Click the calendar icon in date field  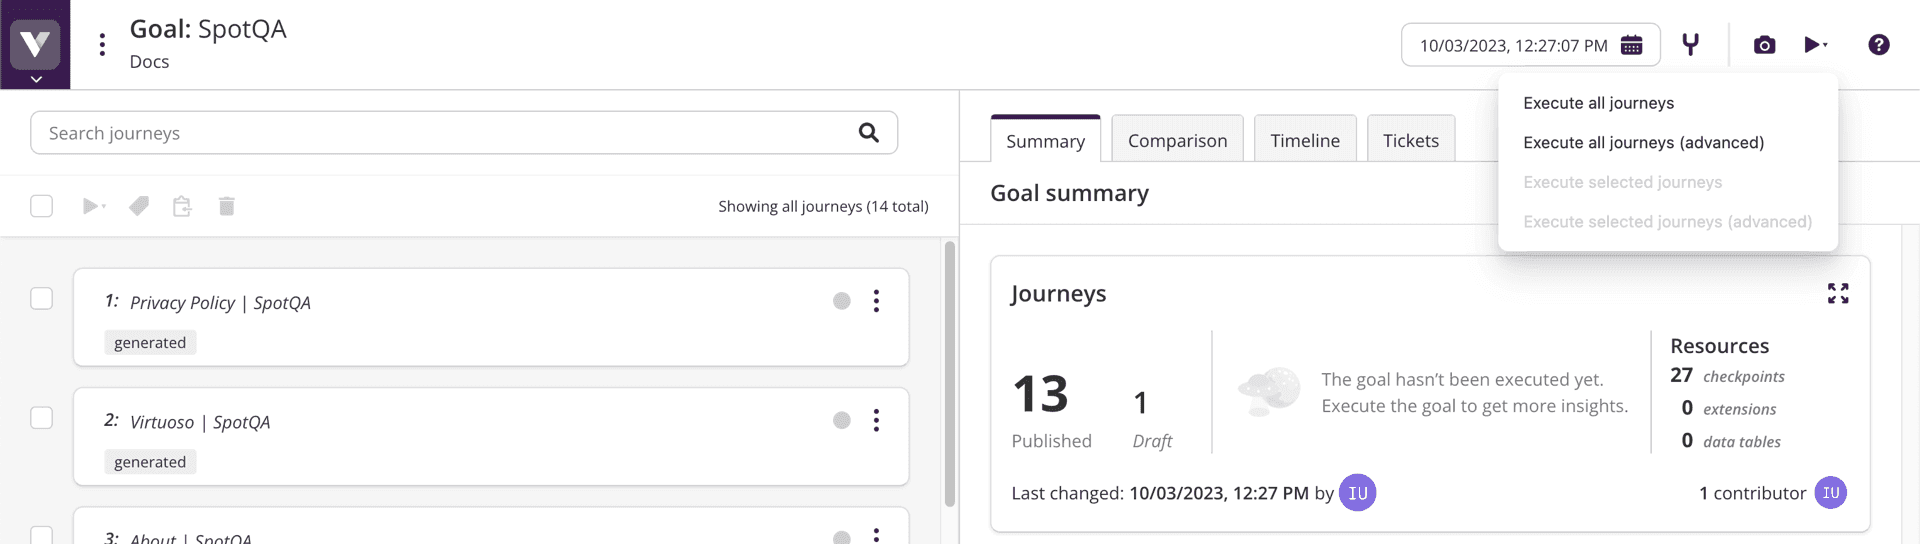[x=1631, y=45]
